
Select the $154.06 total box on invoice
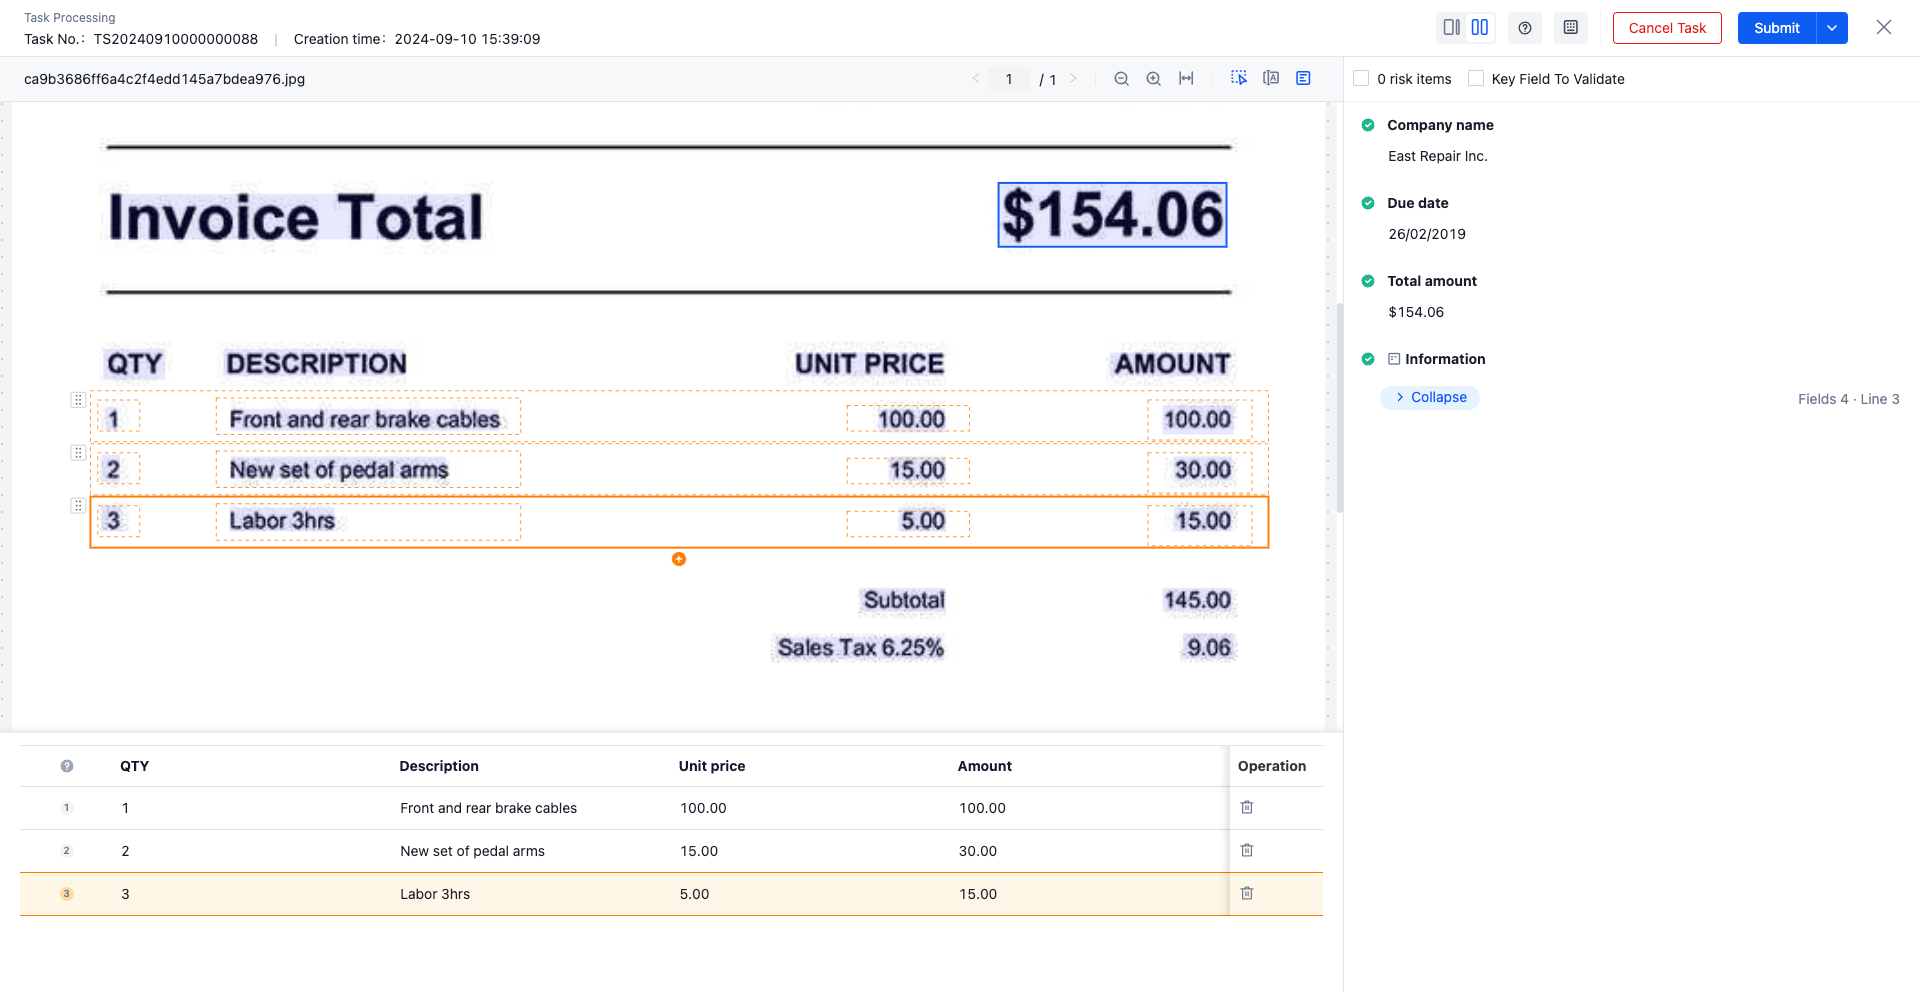point(1112,215)
